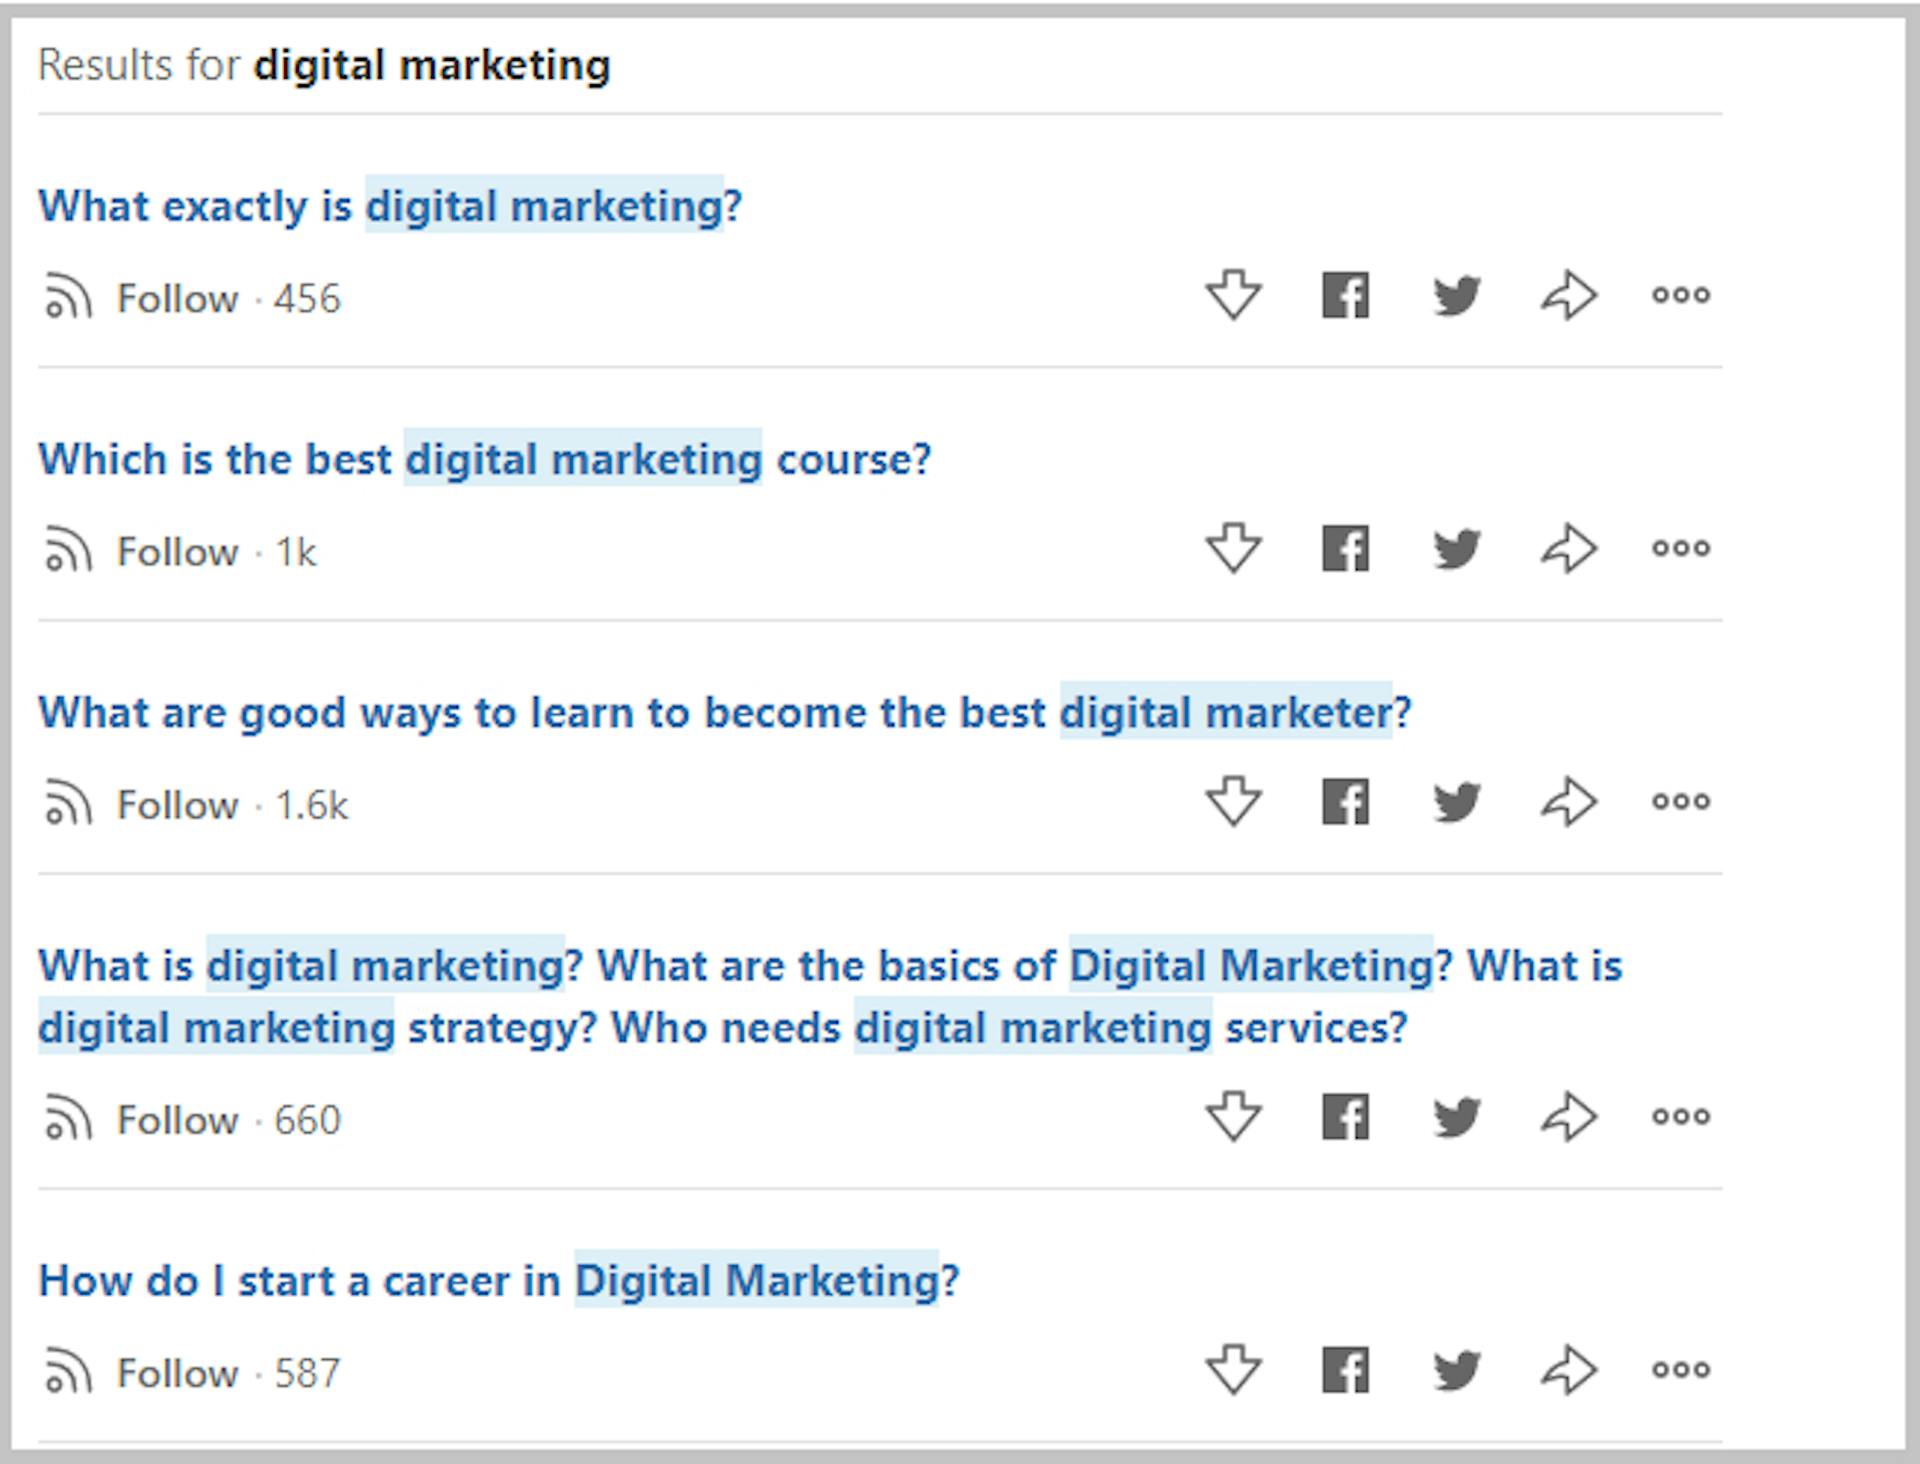Open "How do I start a career" question
This screenshot has height=1464, width=1920.
coord(498,1281)
